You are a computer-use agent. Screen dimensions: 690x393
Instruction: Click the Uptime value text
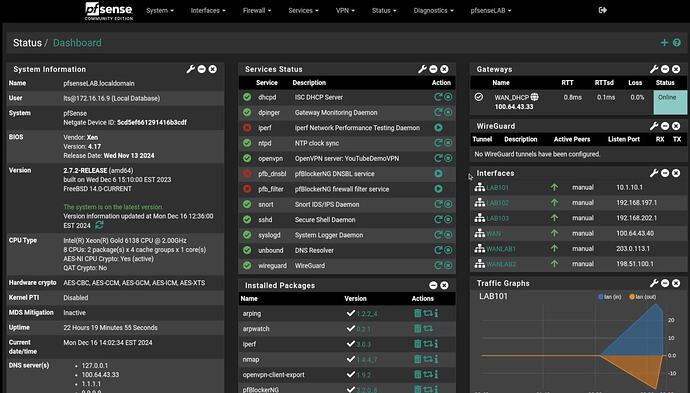110,327
